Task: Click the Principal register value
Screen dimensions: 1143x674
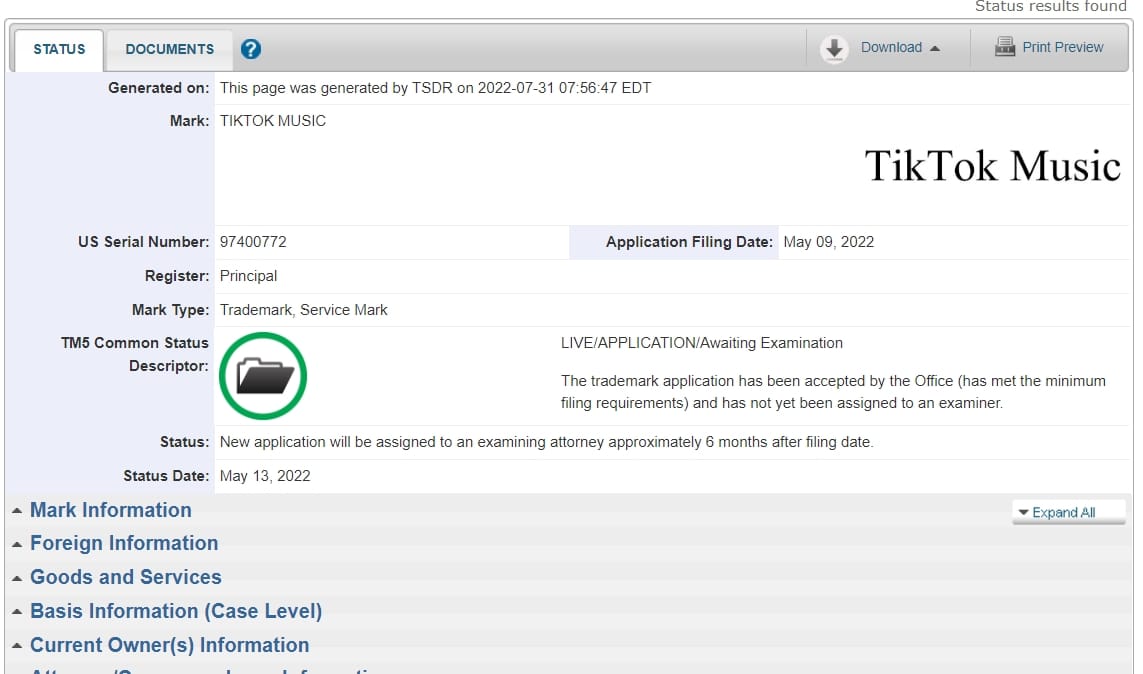Action: (x=249, y=276)
